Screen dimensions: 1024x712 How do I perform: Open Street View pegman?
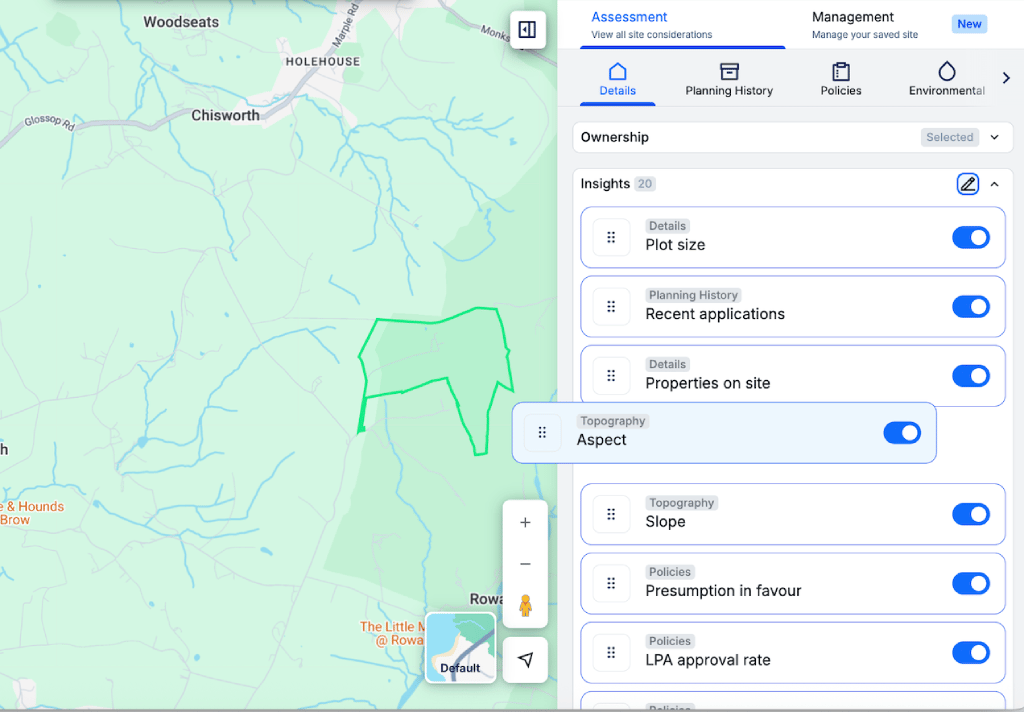[525, 606]
